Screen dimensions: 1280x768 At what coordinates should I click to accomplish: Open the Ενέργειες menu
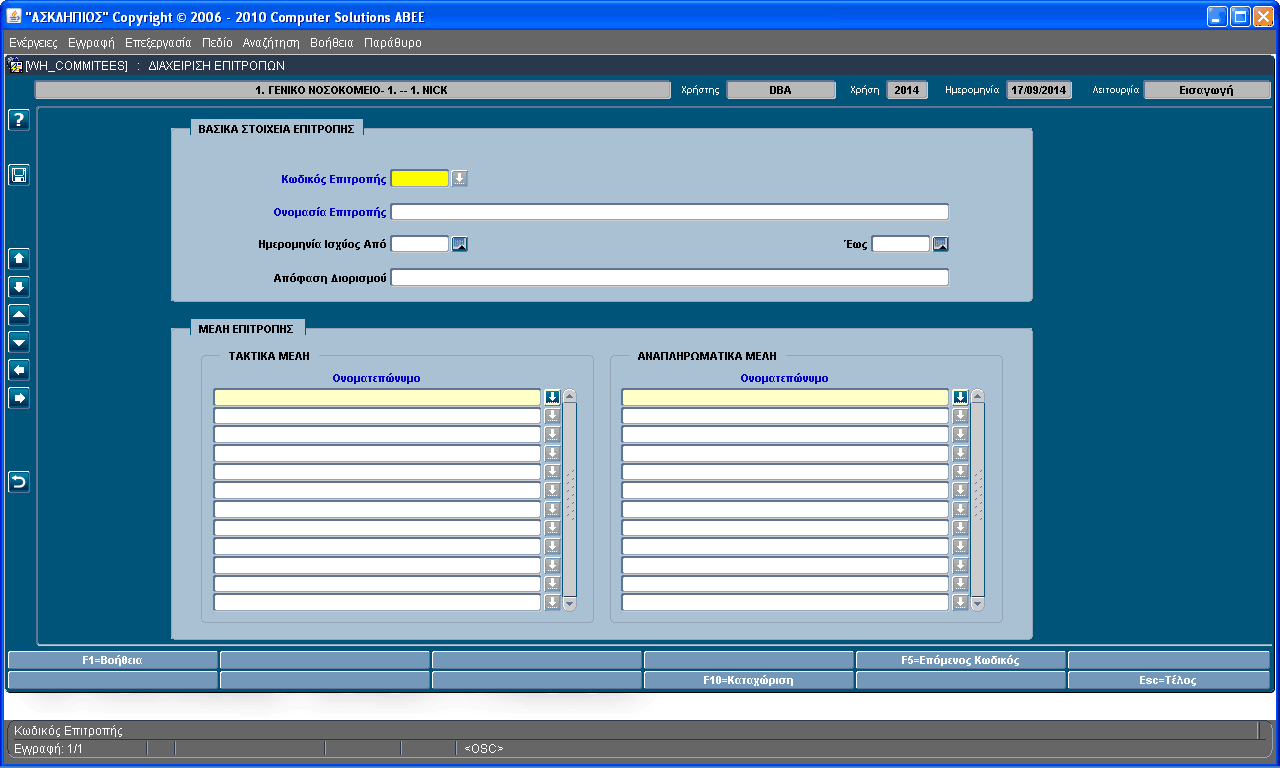pyautogui.click(x=33, y=43)
